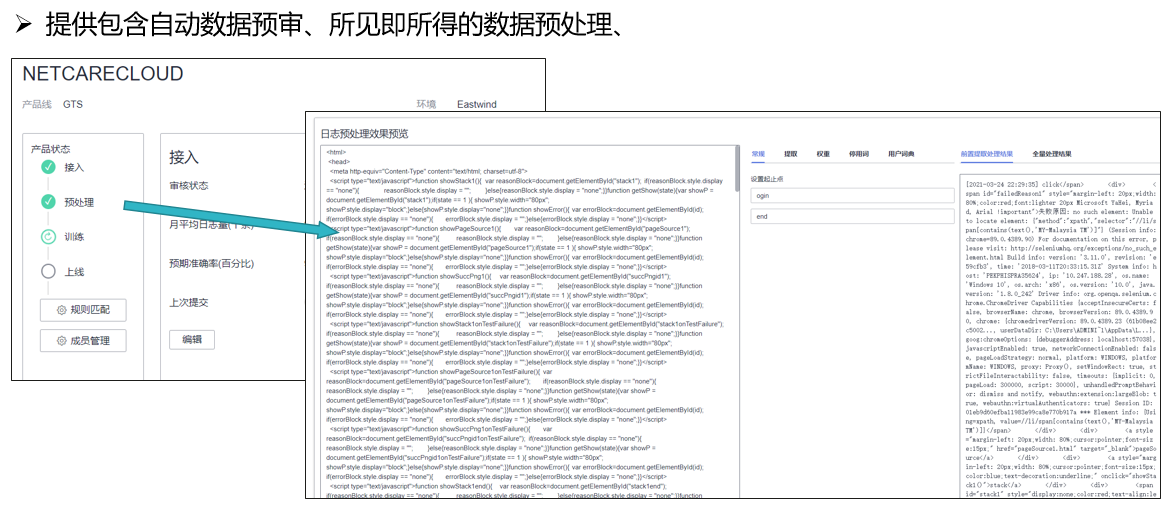
Task: Click the NETCARECLOUD title
Action: click(103, 73)
